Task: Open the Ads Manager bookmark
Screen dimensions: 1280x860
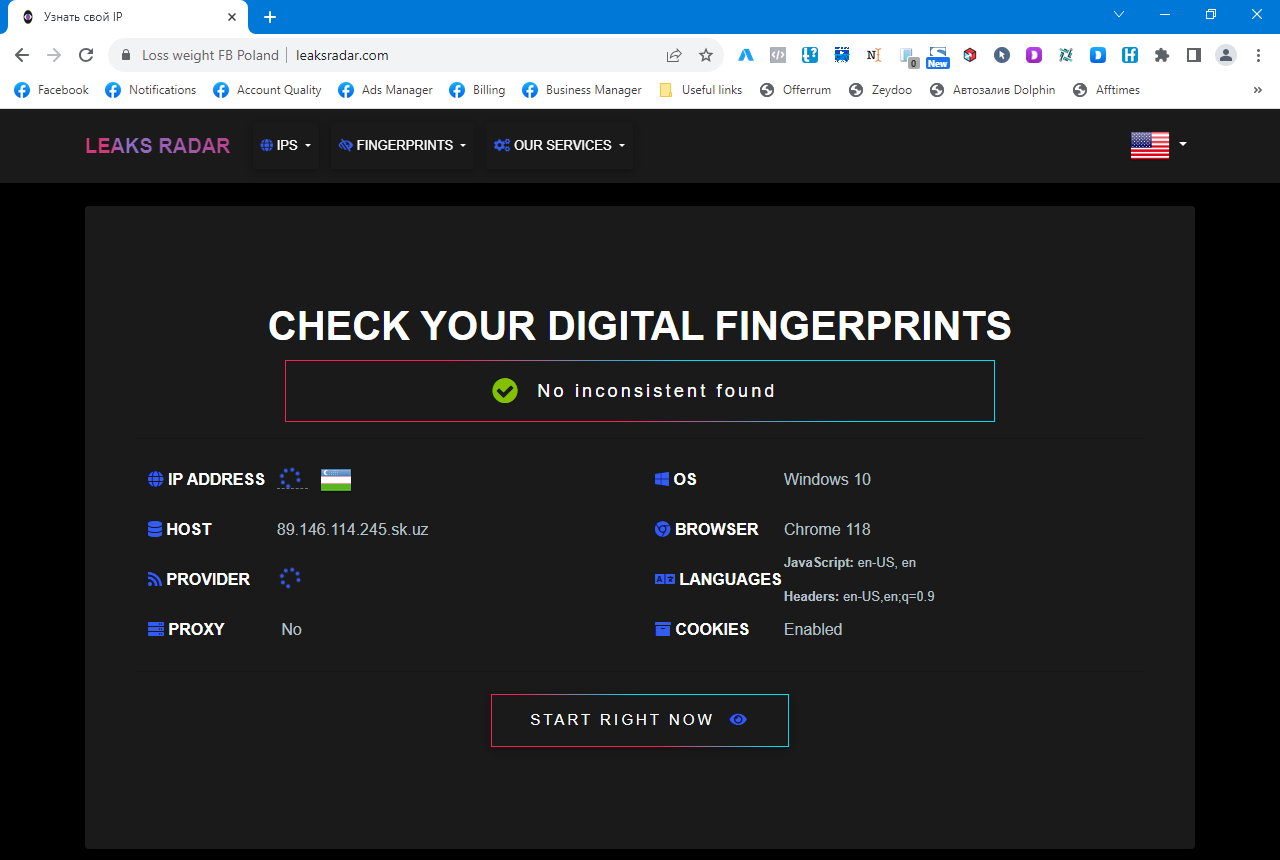Action: click(x=386, y=90)
